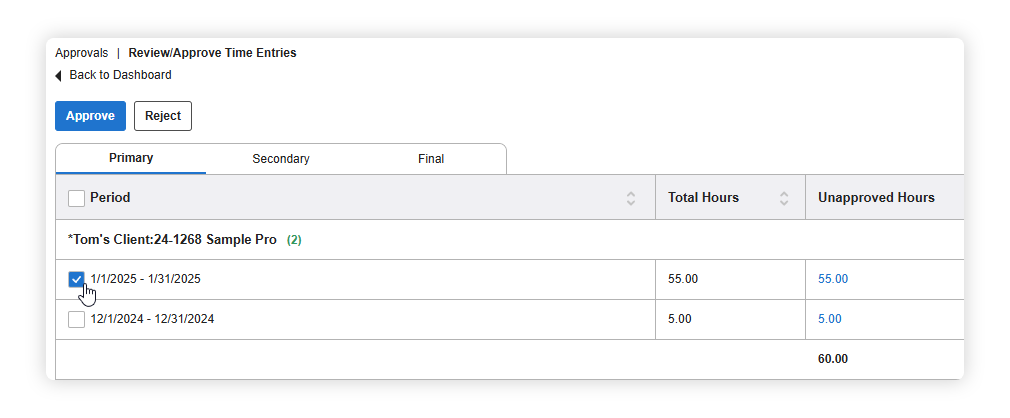This screenshot has height=418, width=1010.
Task: Click the Back to Dashboard arrow icon
Action: [58, 76]
